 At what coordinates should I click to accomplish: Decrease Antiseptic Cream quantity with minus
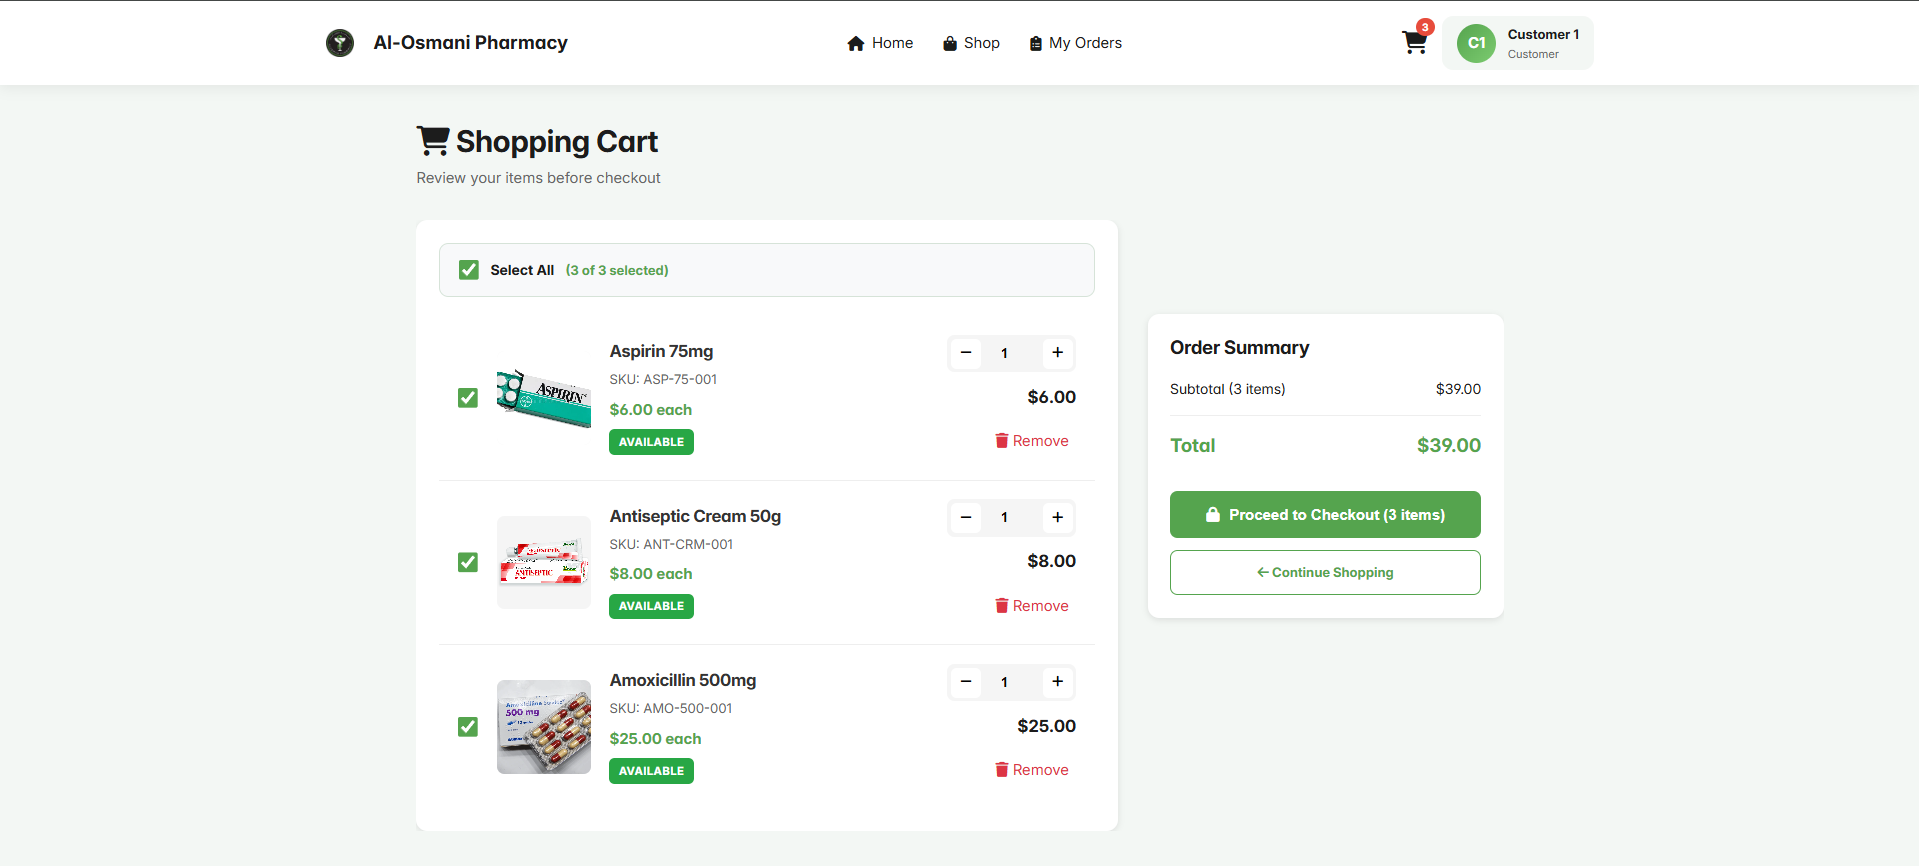(x=966, y=517)
